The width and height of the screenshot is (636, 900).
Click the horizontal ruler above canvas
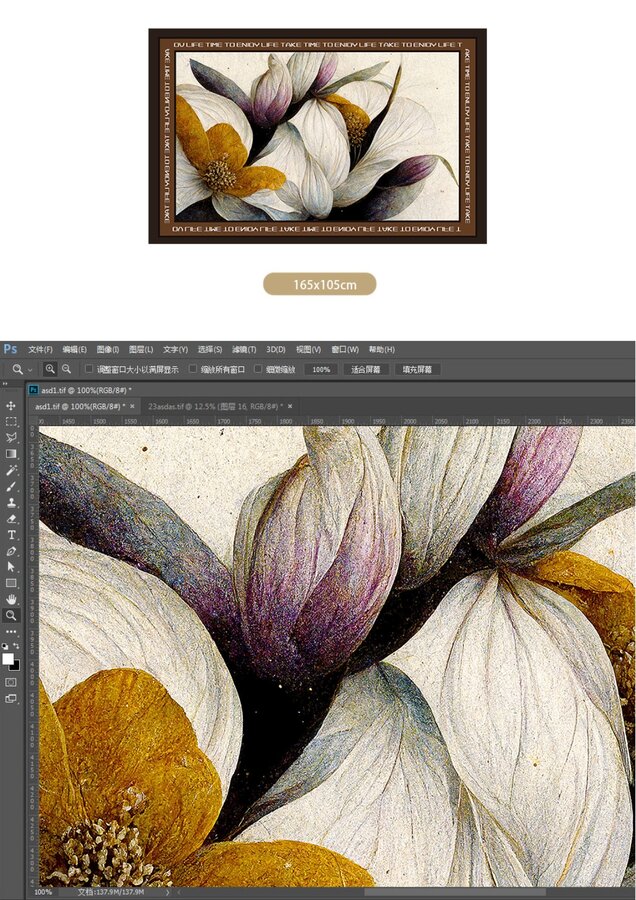tap(336, 421)
